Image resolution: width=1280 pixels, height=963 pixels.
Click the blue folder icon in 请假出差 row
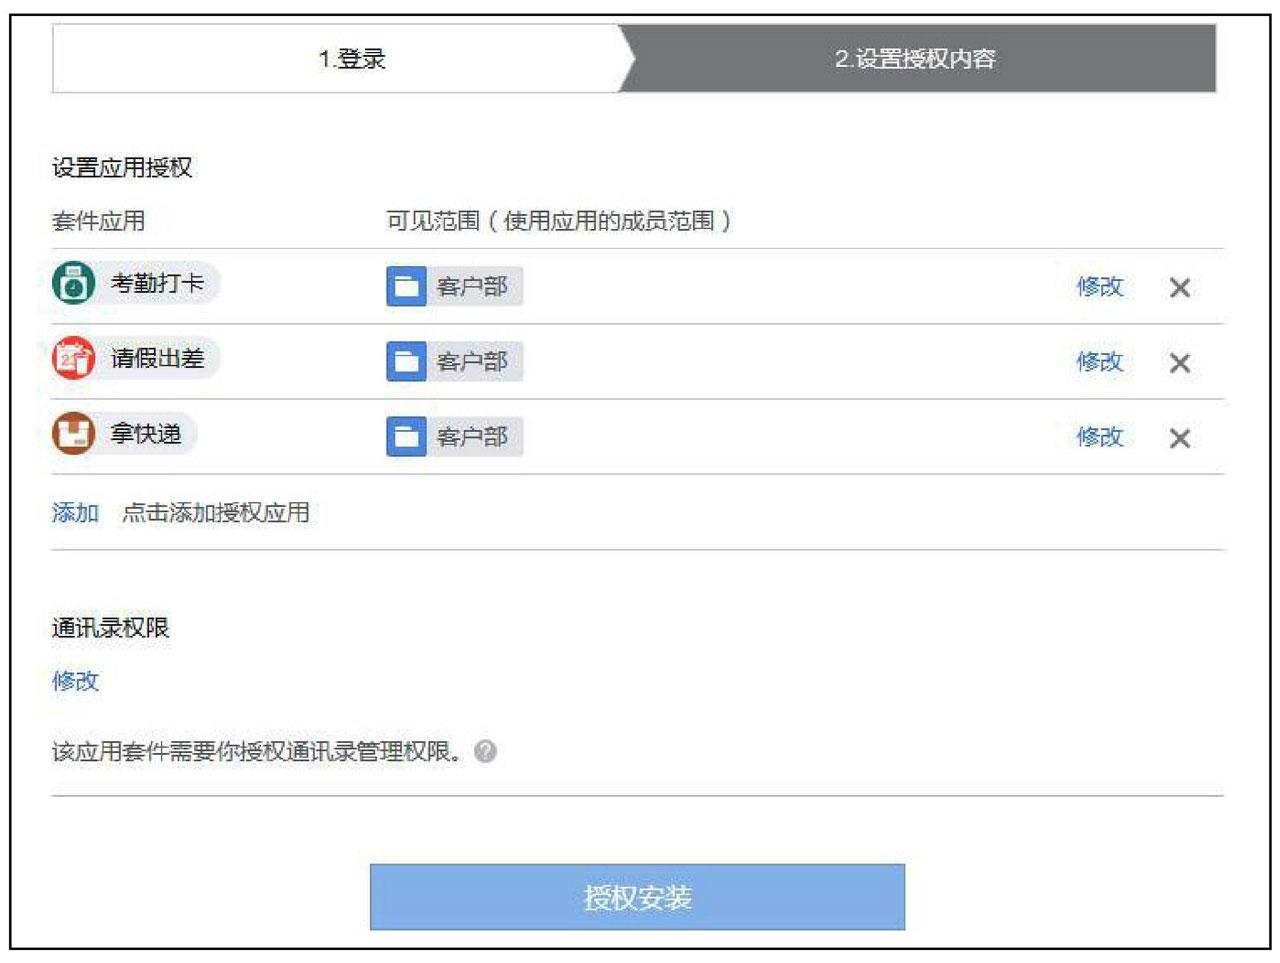click(x=406, y=361)
